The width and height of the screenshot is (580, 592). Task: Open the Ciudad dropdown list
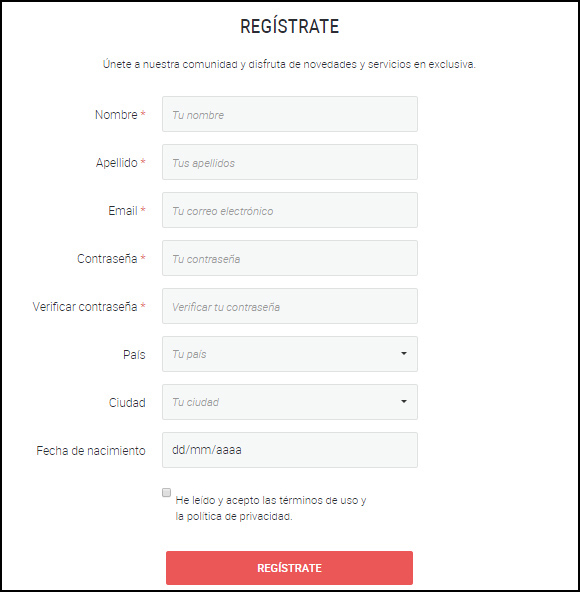click(x=290, y=402)
